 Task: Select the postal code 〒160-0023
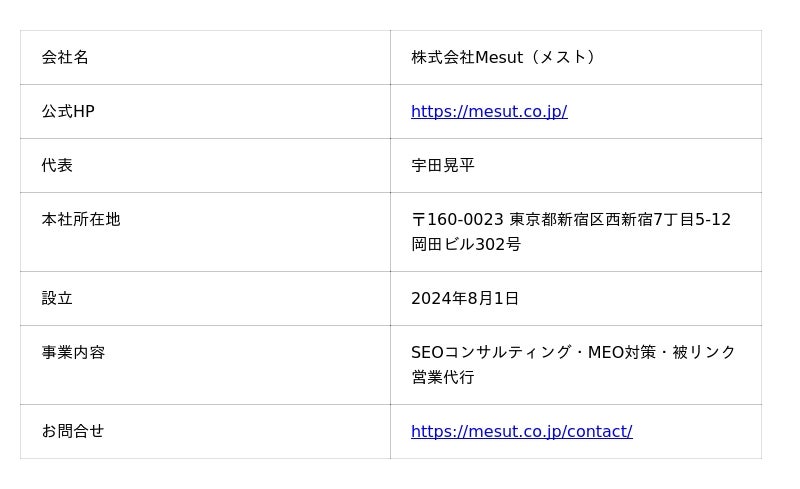[x=457, y=220]
